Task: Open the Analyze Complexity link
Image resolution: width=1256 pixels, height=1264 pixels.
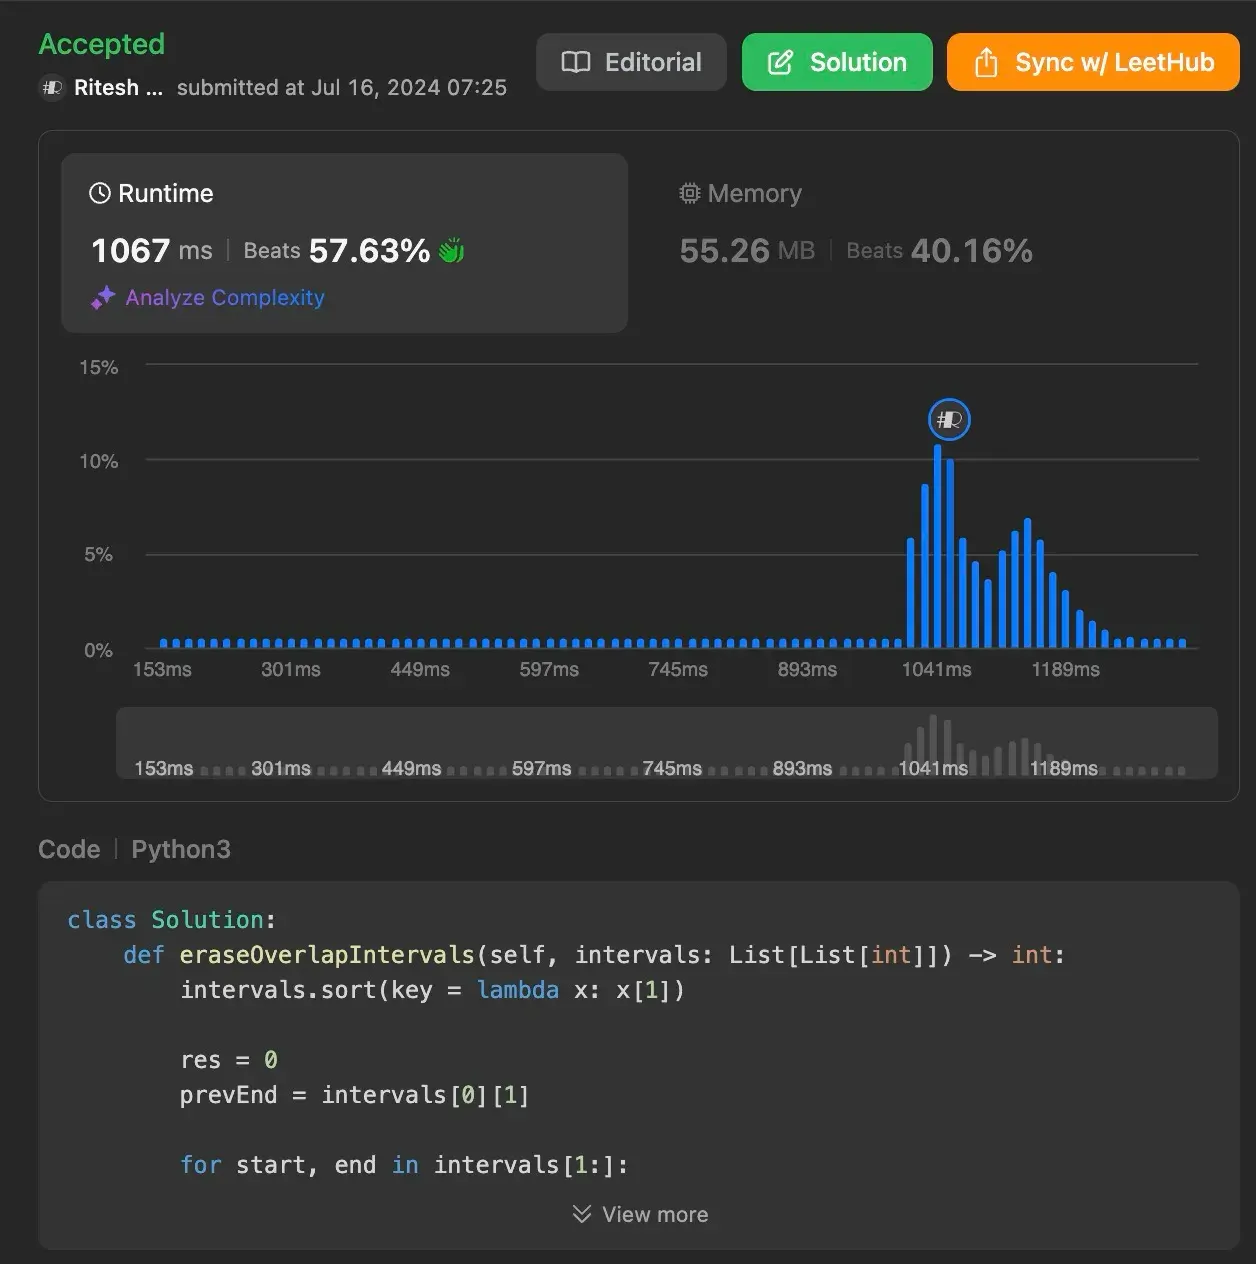Action: click(x=224, y=298)
